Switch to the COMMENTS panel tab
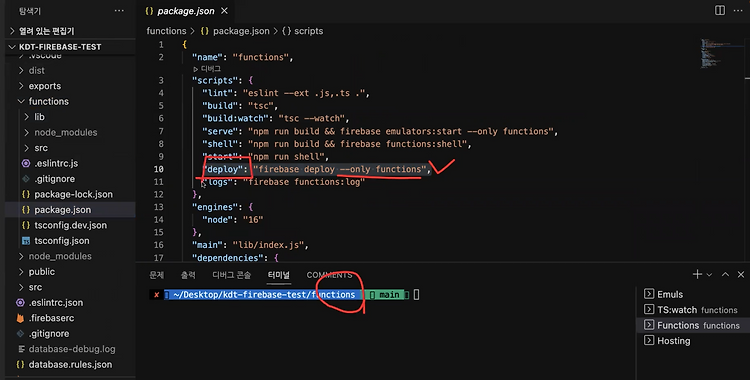The width and height of the screenshot is (750, 380). 330,275
